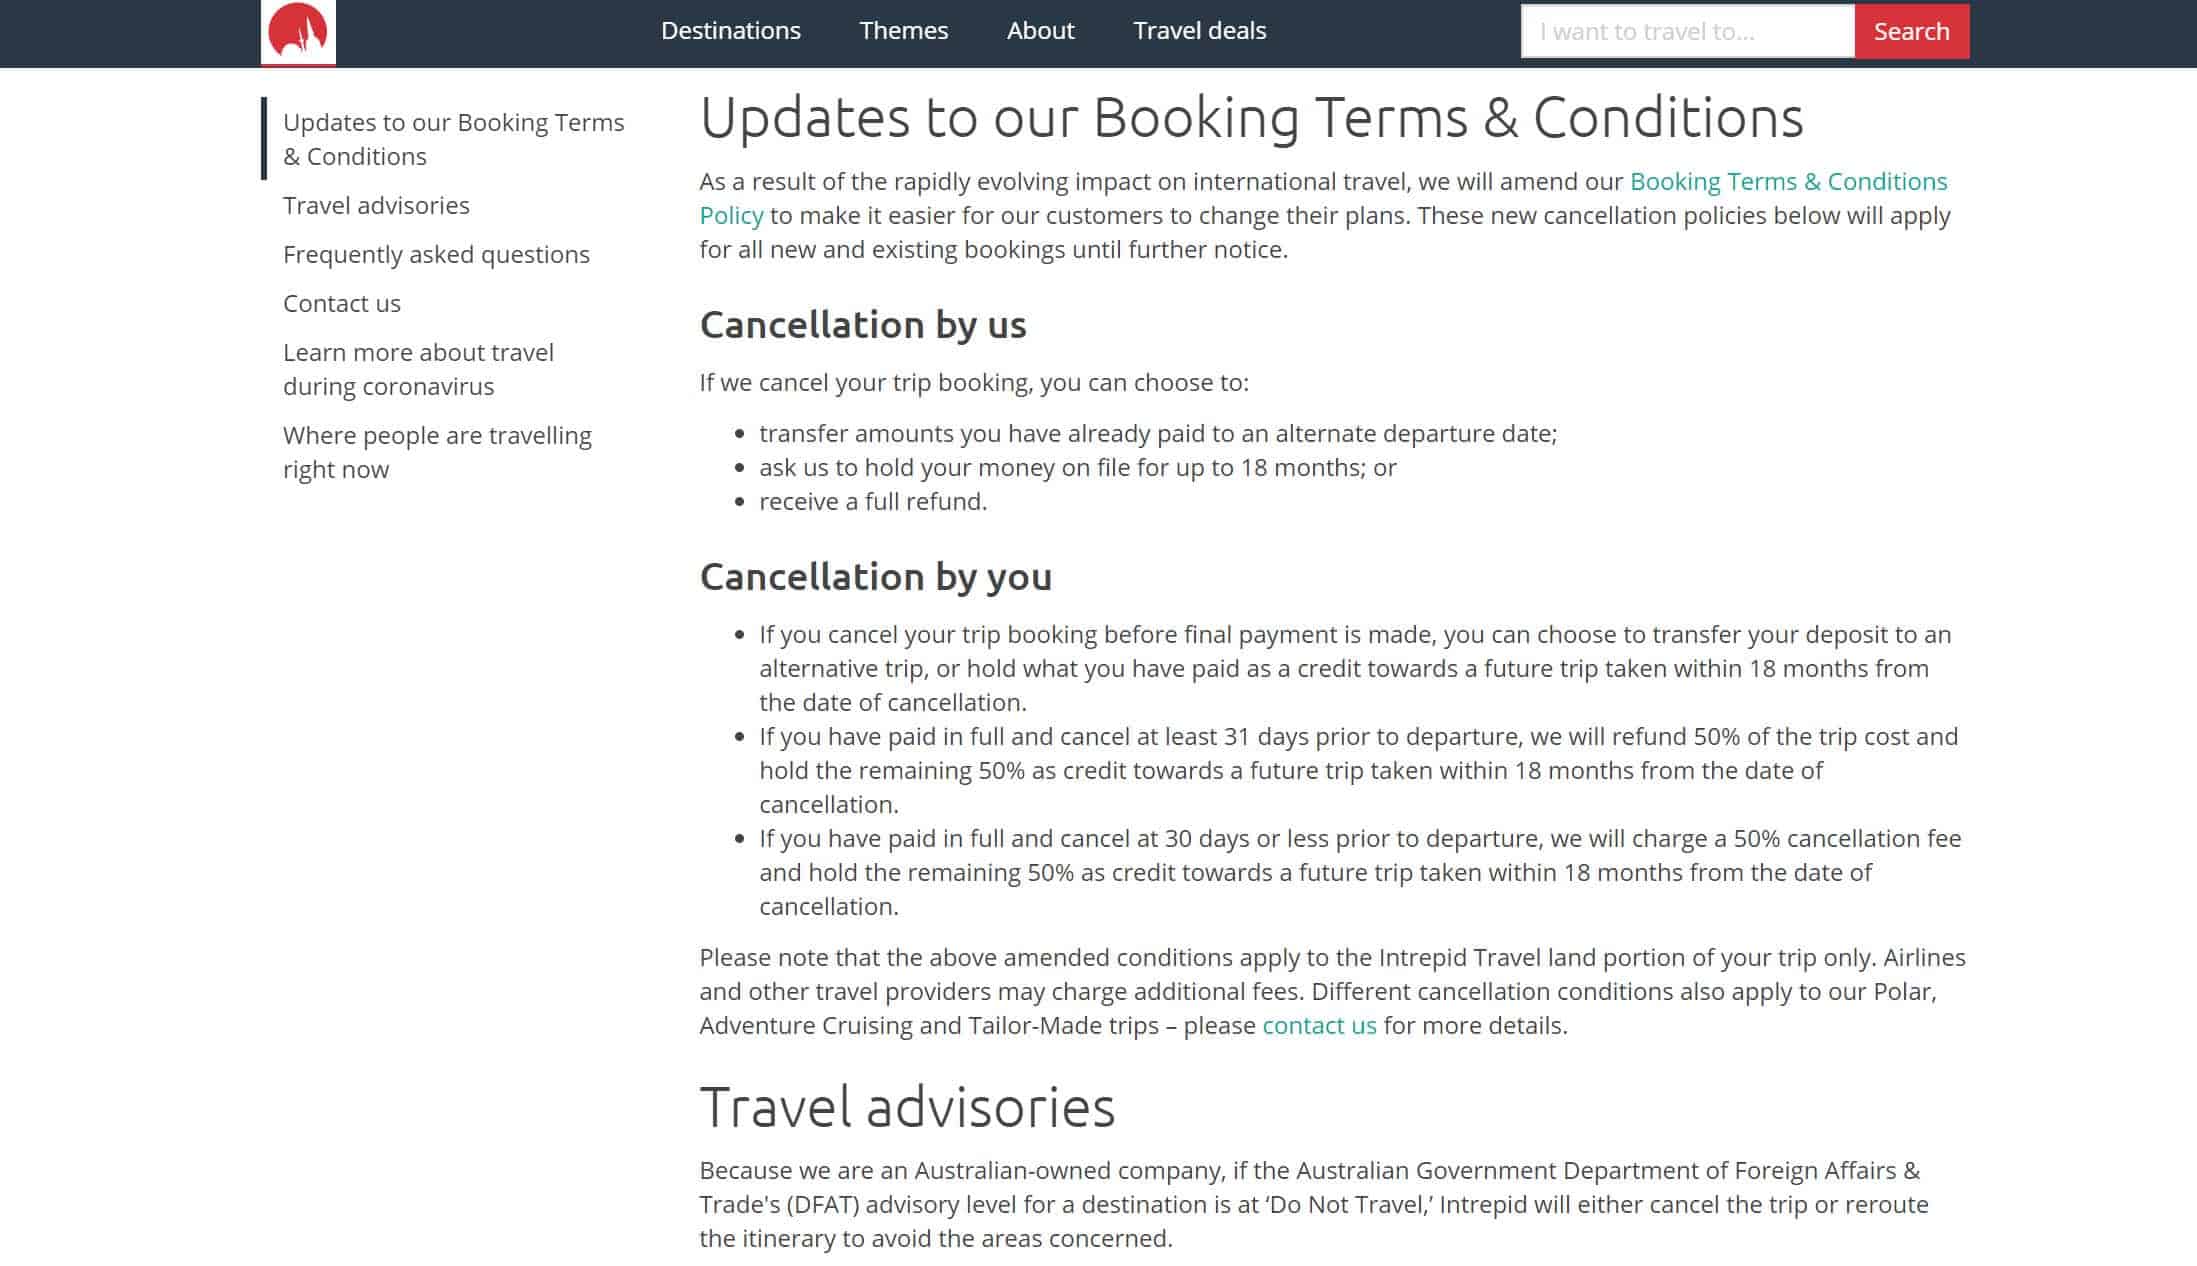The height and width of the screenshot is (1266, 2197).
Task: Jump to Travel advisories in sidebar
Action: click(x=376, y=205)
